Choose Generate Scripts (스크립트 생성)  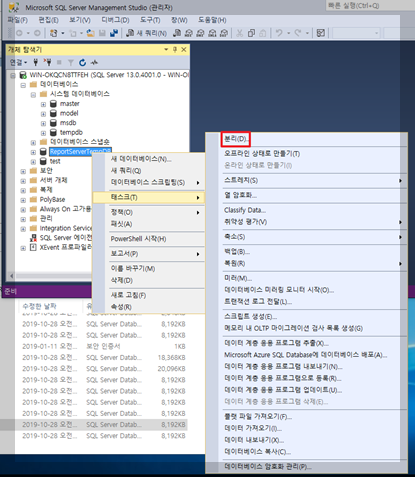tap(250, 316)
